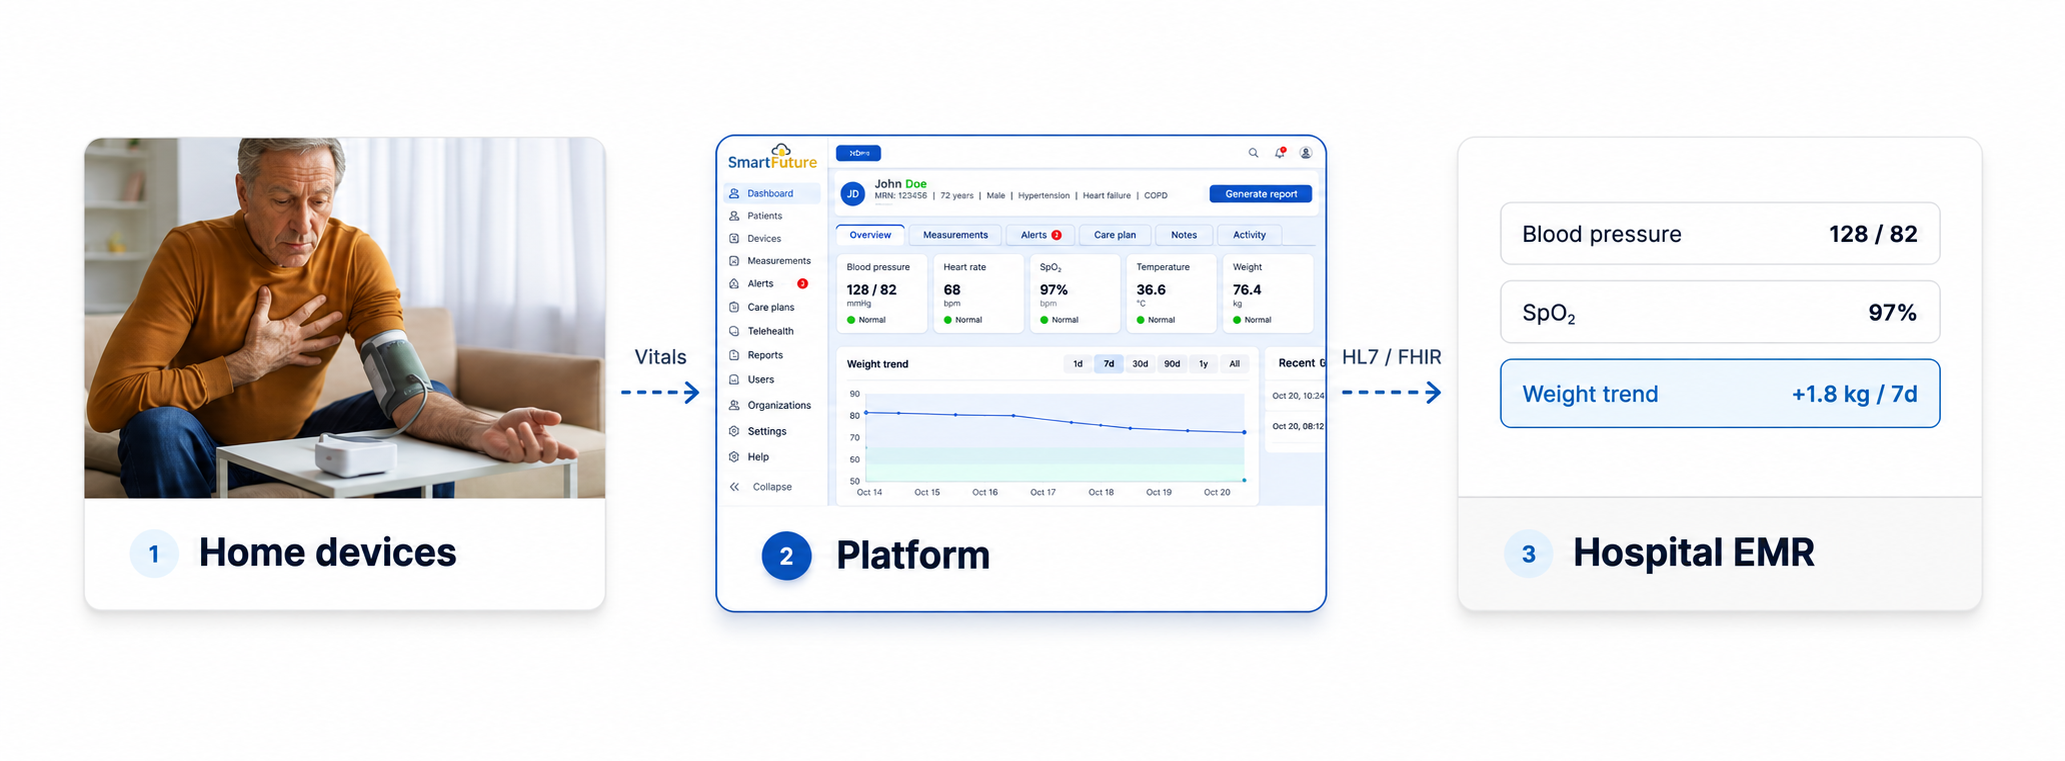The image size is (2065, 761).
Task: Open the Weight 76.4 kg card
Action: pyautogui.click(x=1268, y=293)
